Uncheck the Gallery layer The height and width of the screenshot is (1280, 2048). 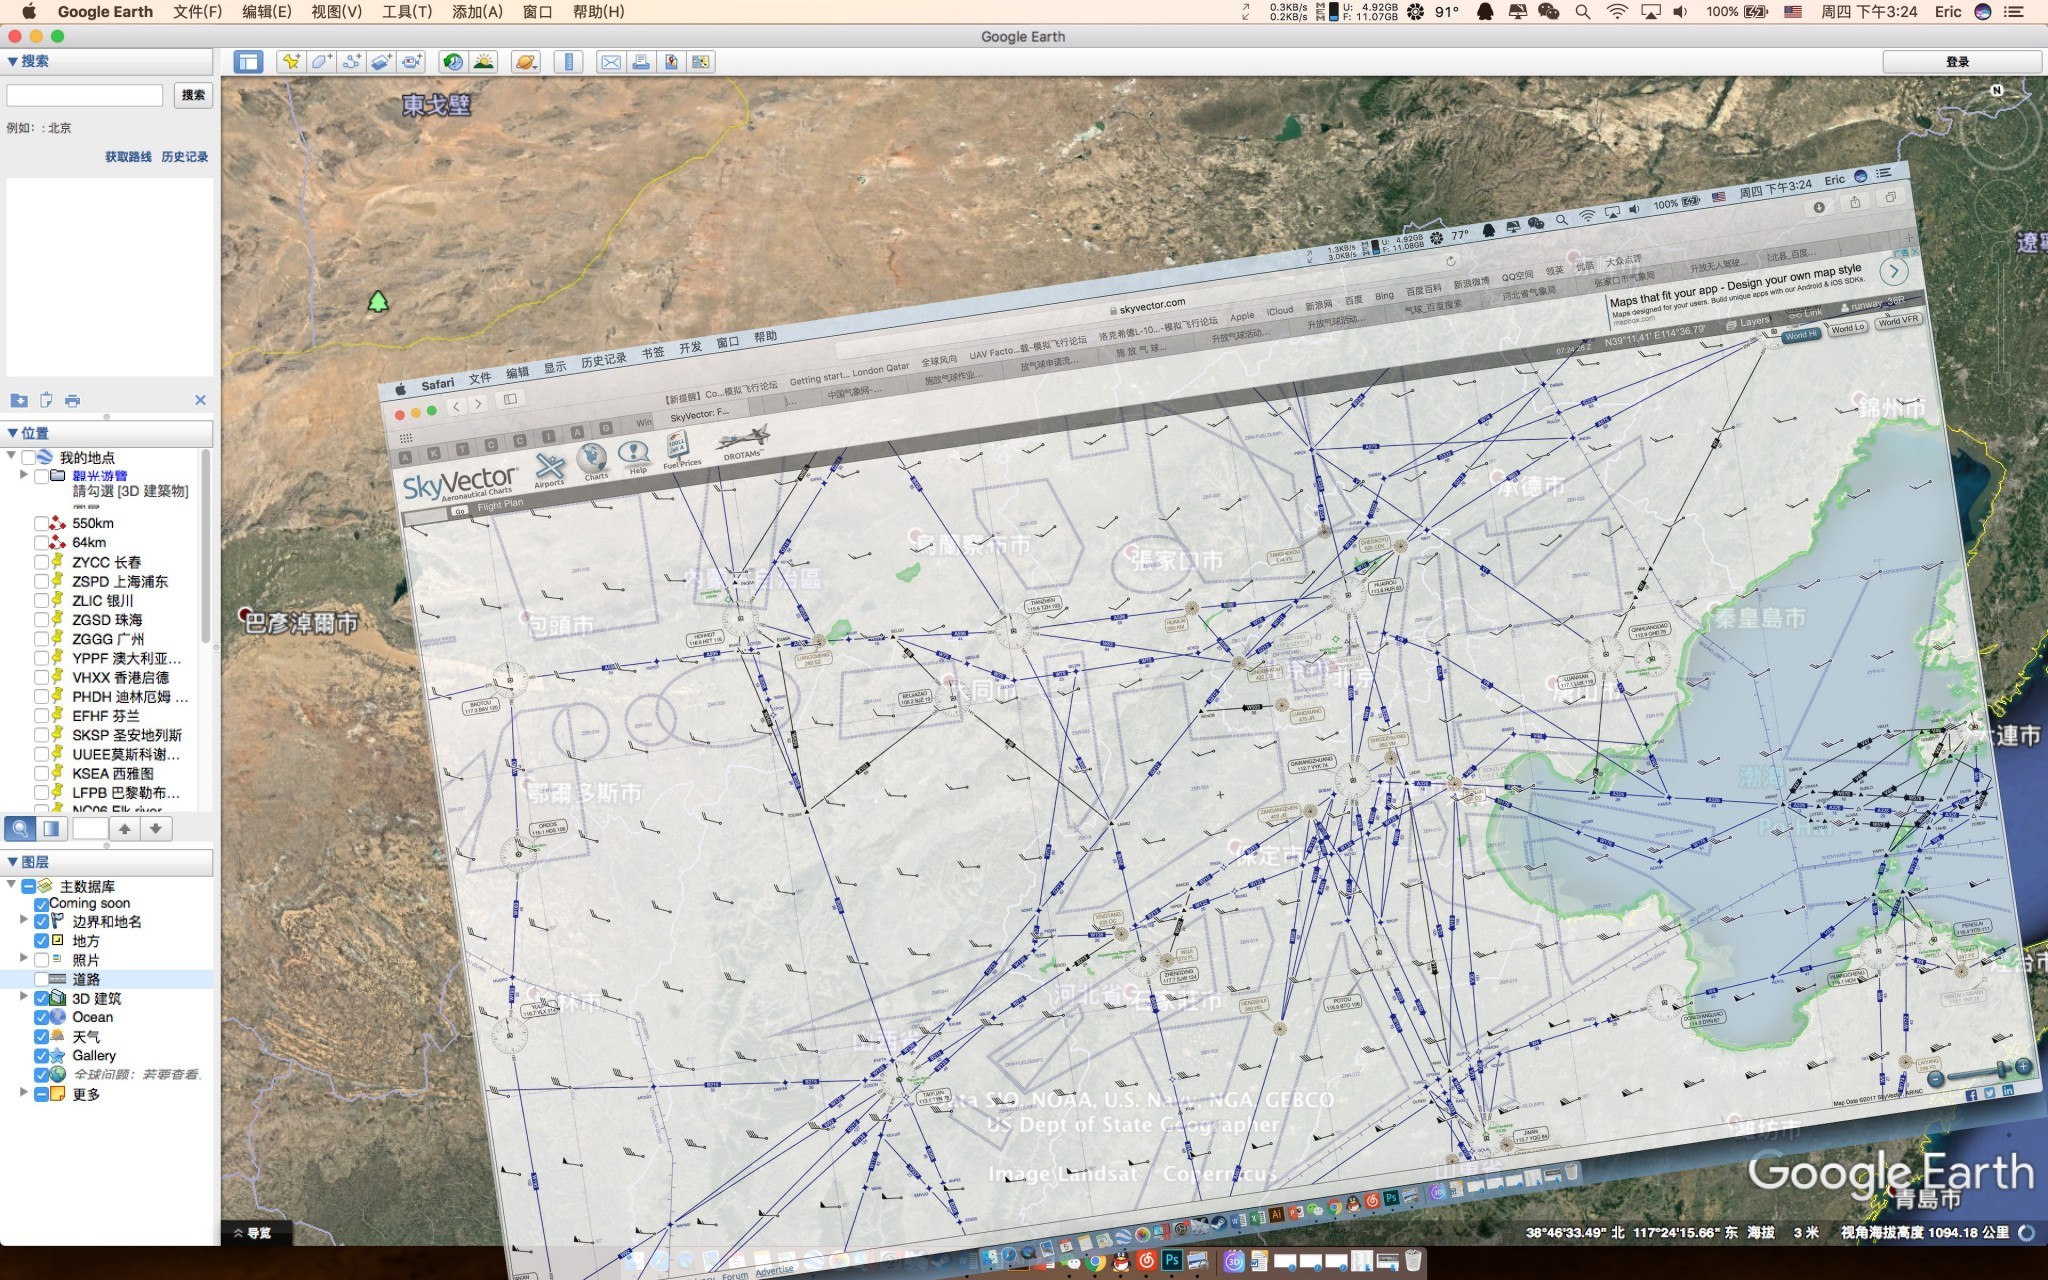point(41,1055)
